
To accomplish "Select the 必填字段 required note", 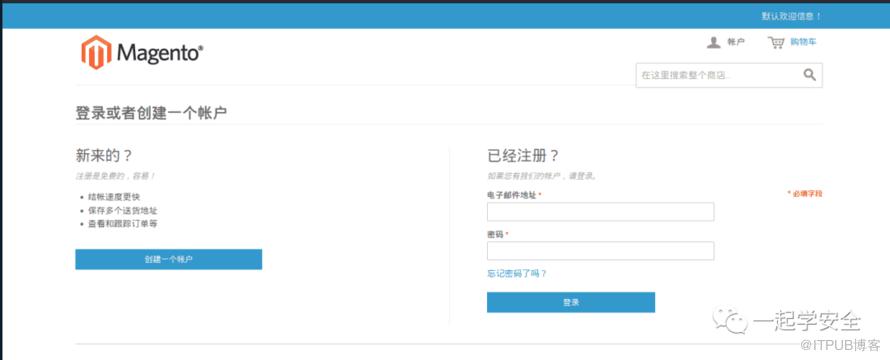I will coord(805,194).
